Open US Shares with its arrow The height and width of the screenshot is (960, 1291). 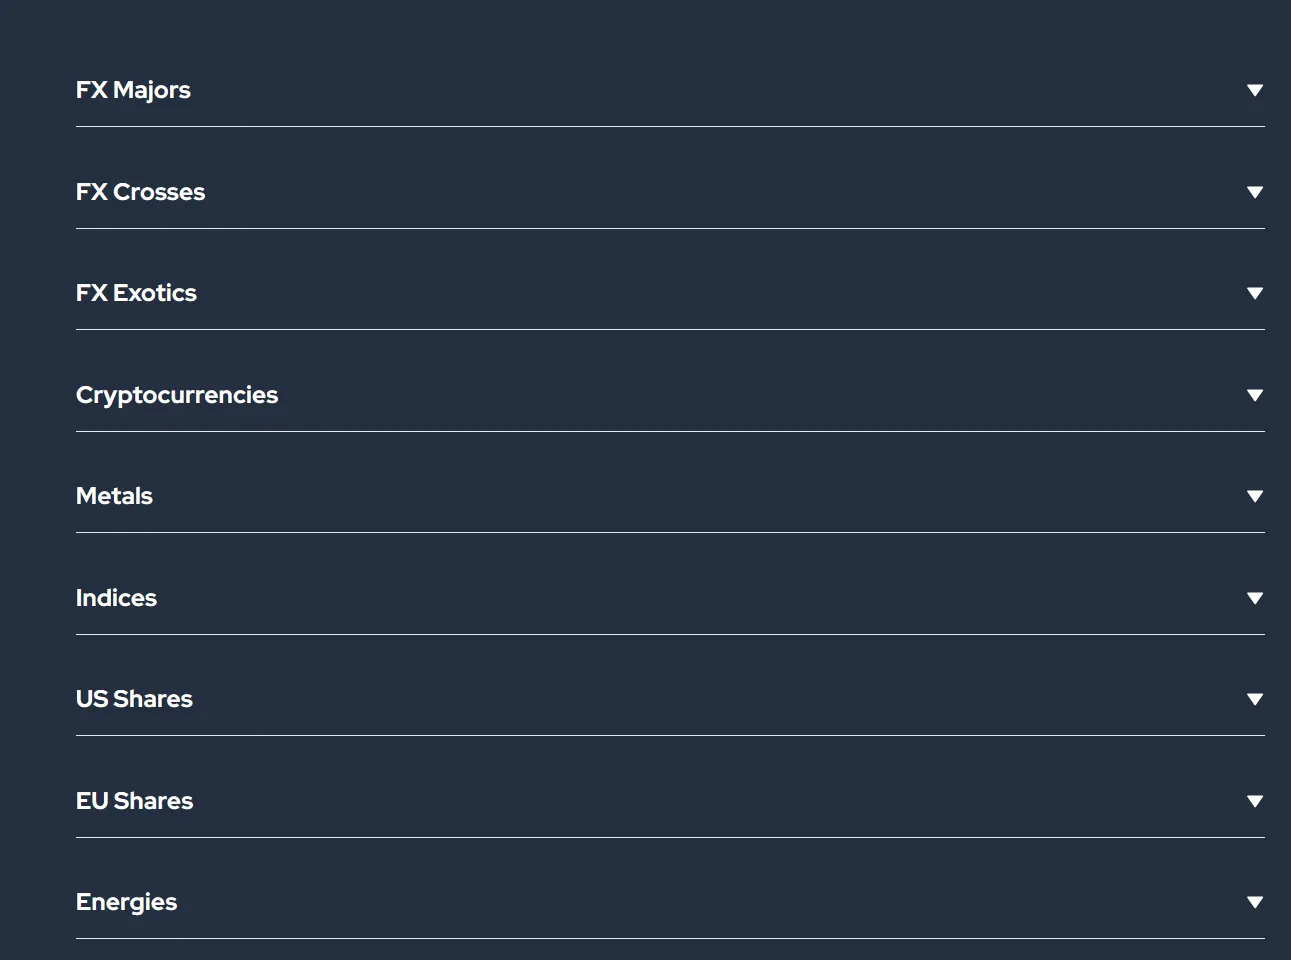pos(1255,699)
